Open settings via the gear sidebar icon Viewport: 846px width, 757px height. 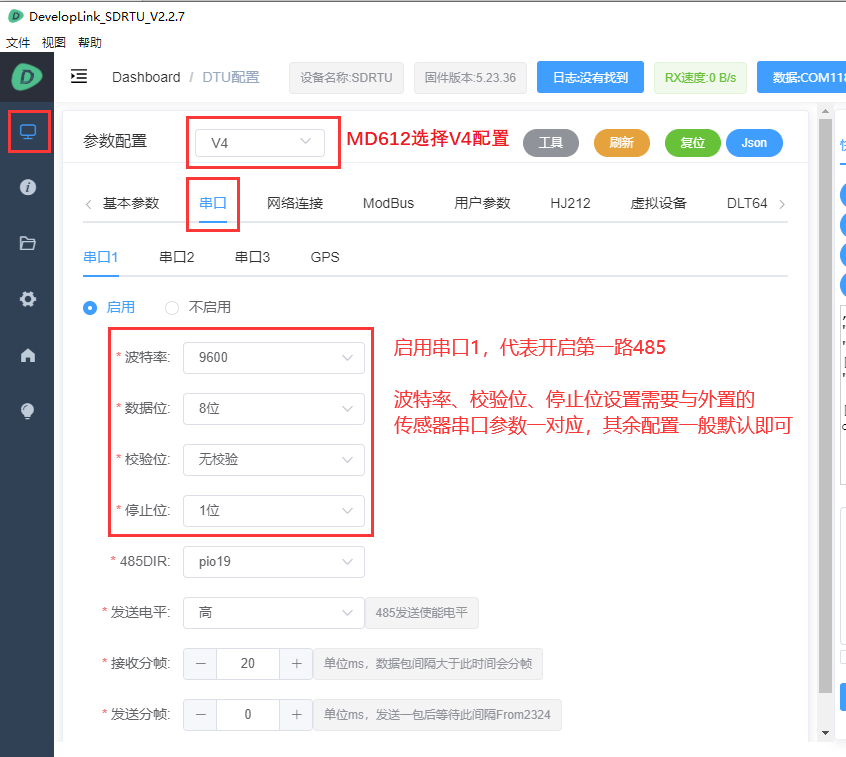27,298
